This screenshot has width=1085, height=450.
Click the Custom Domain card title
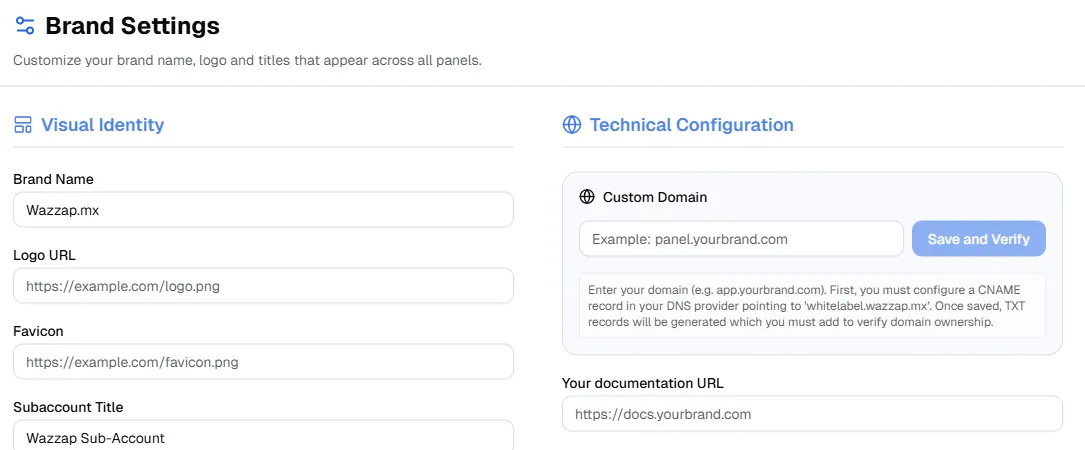click(655, 197)
